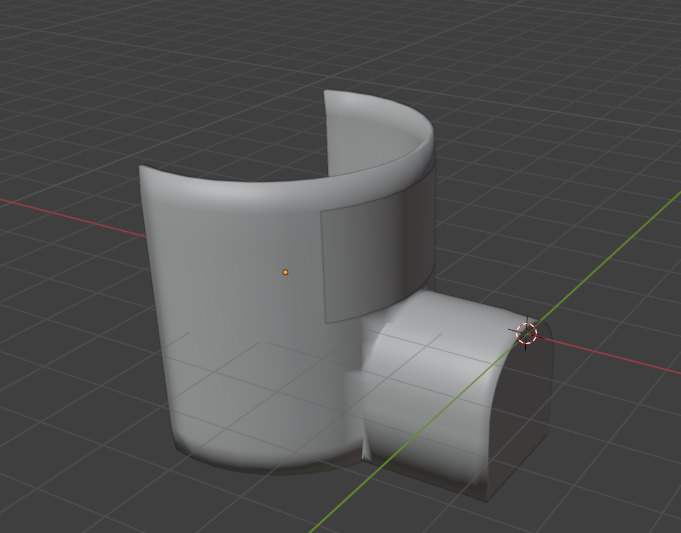
Task: Click the orange object origin dot
Action: 285,272
